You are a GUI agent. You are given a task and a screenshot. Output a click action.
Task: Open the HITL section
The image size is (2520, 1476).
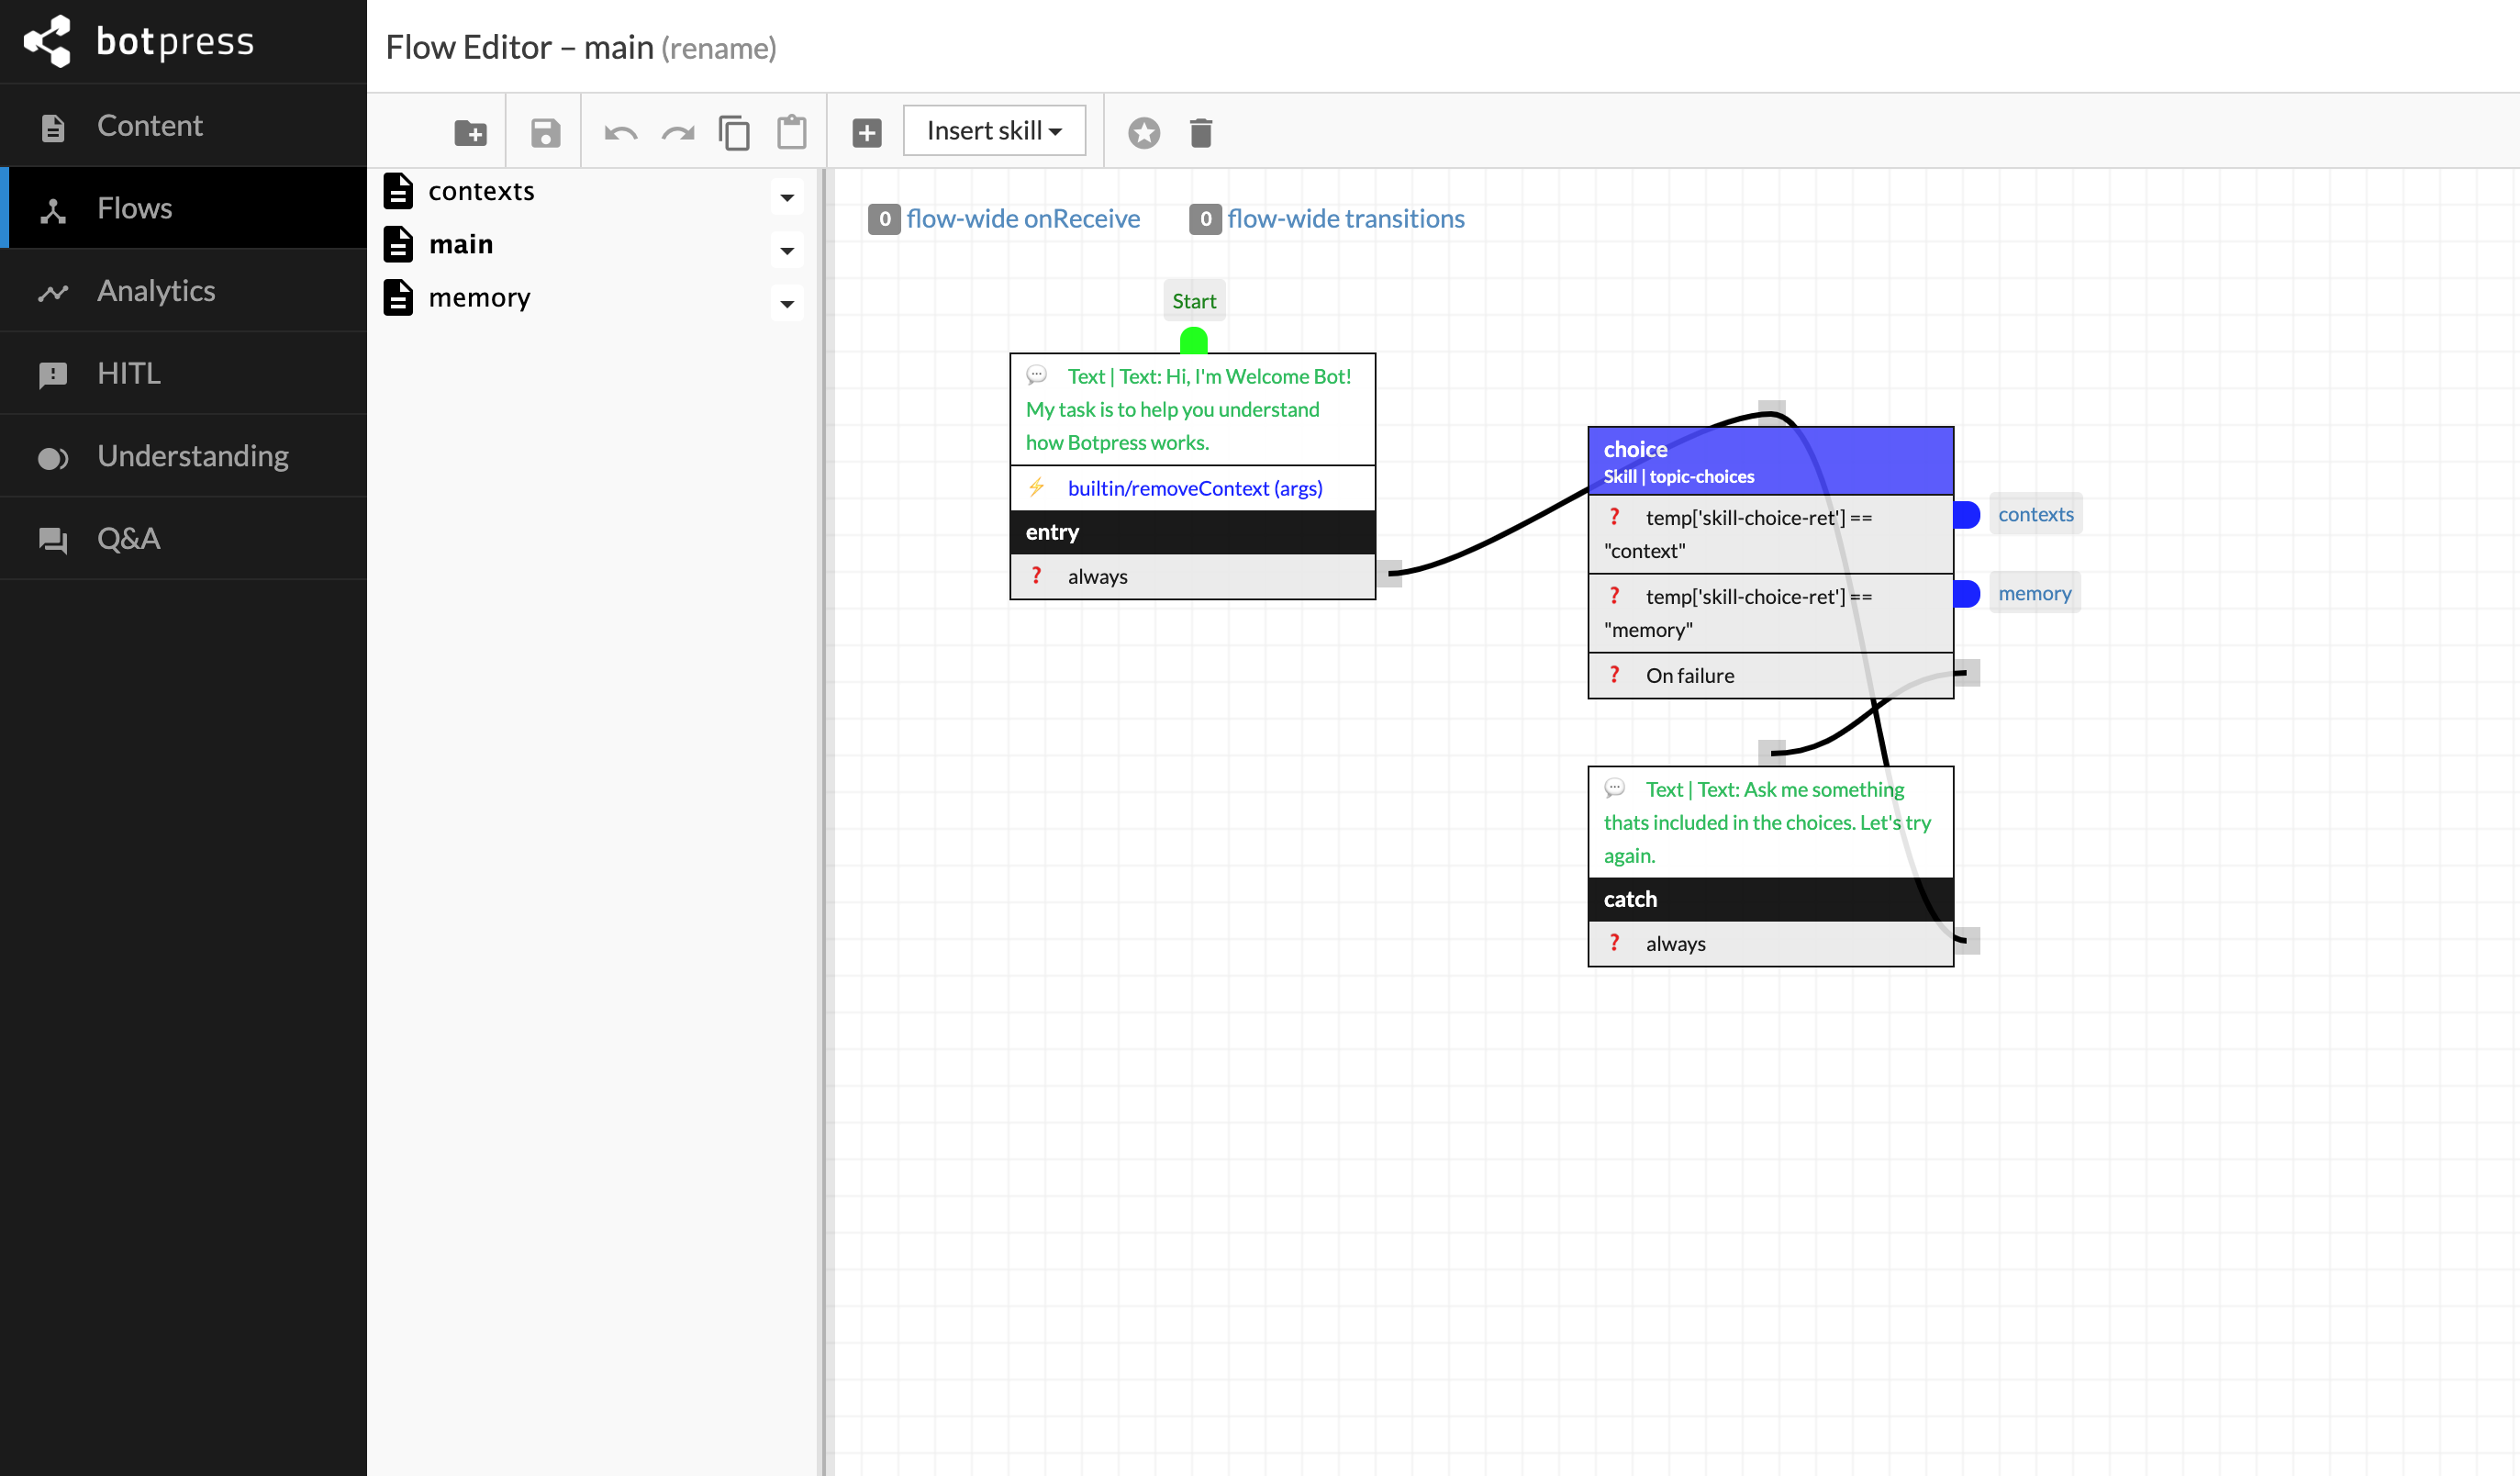[x=183, y=373]
